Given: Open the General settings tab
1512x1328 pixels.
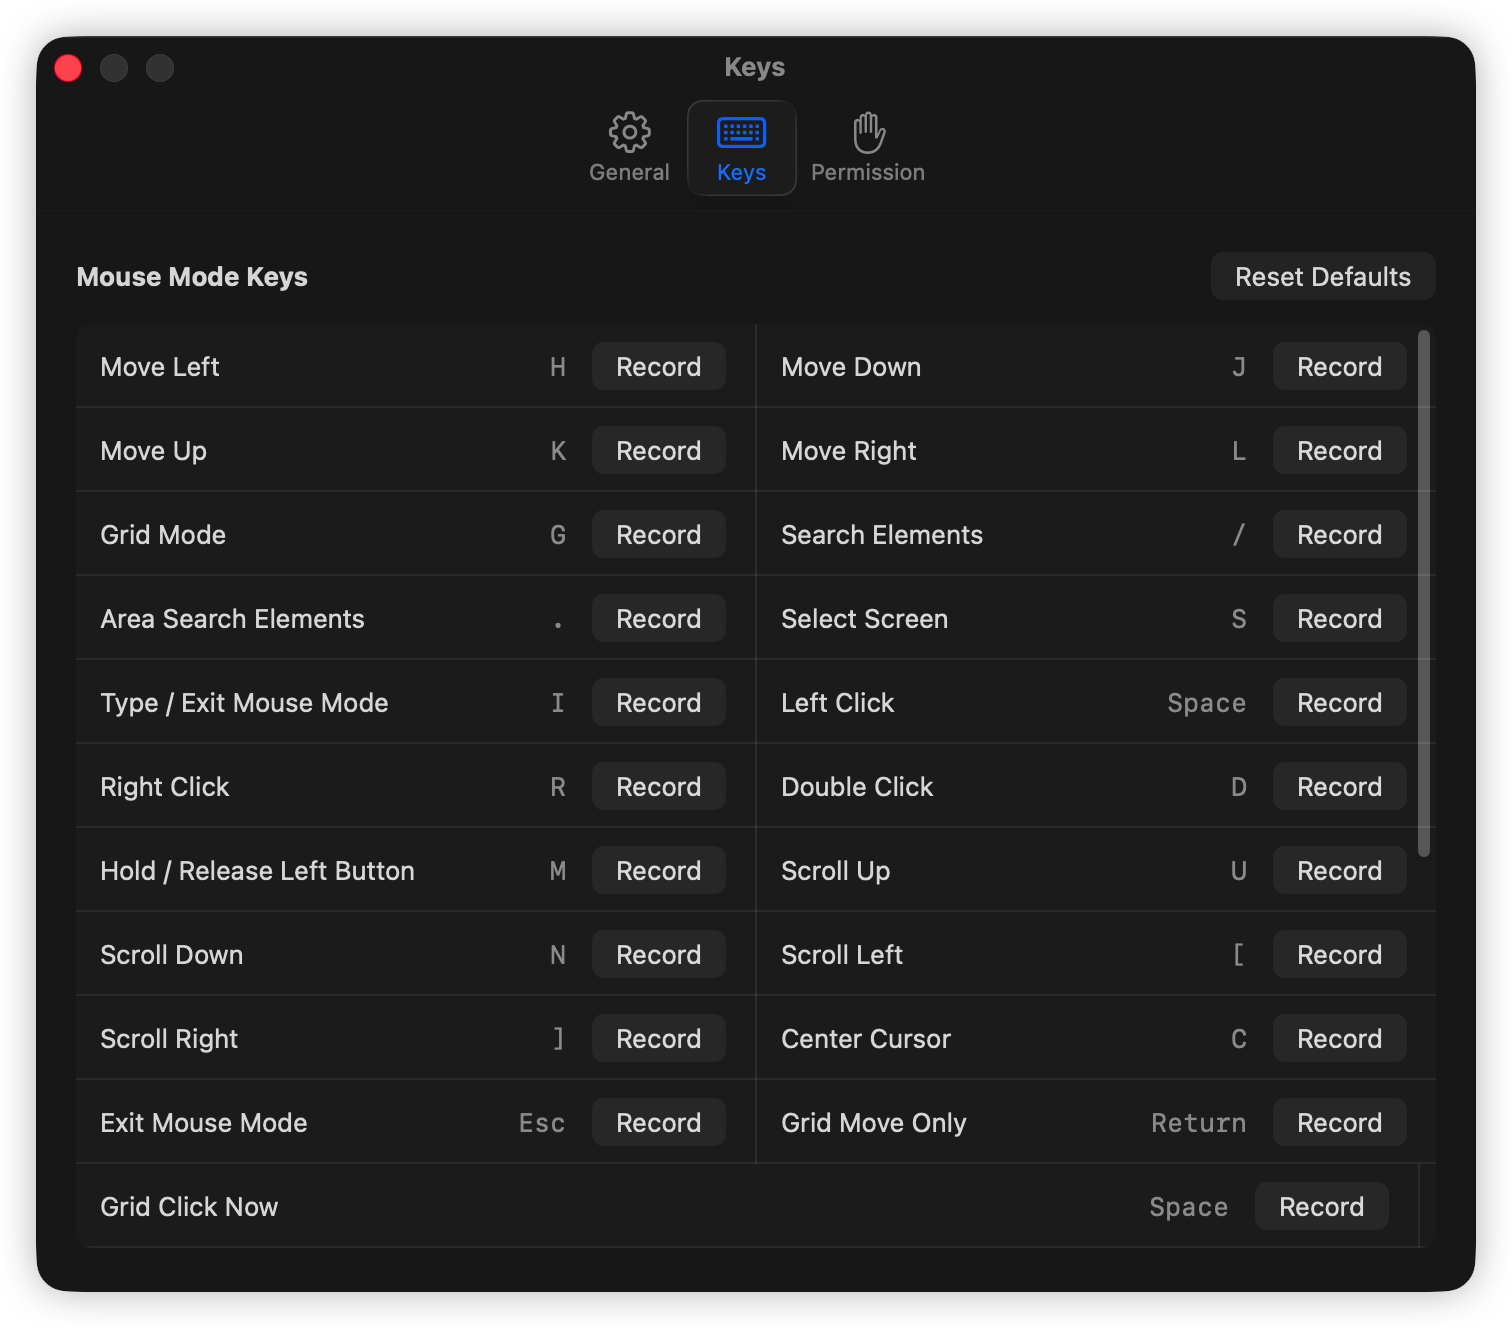Looking at the screenshot, I should pyautogui.click(x=629, y=148).
